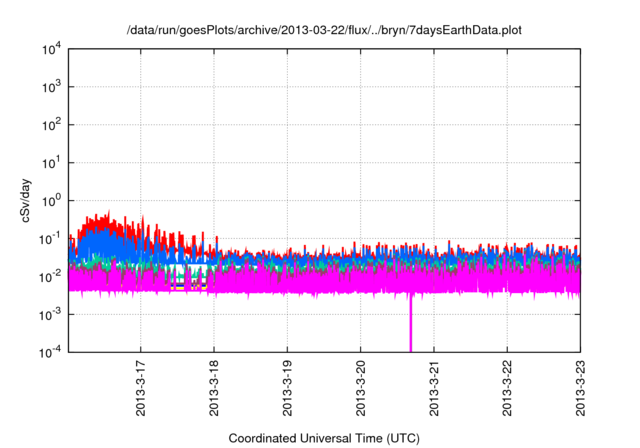Click the cSv/day y-axis label

pos(25,200)
